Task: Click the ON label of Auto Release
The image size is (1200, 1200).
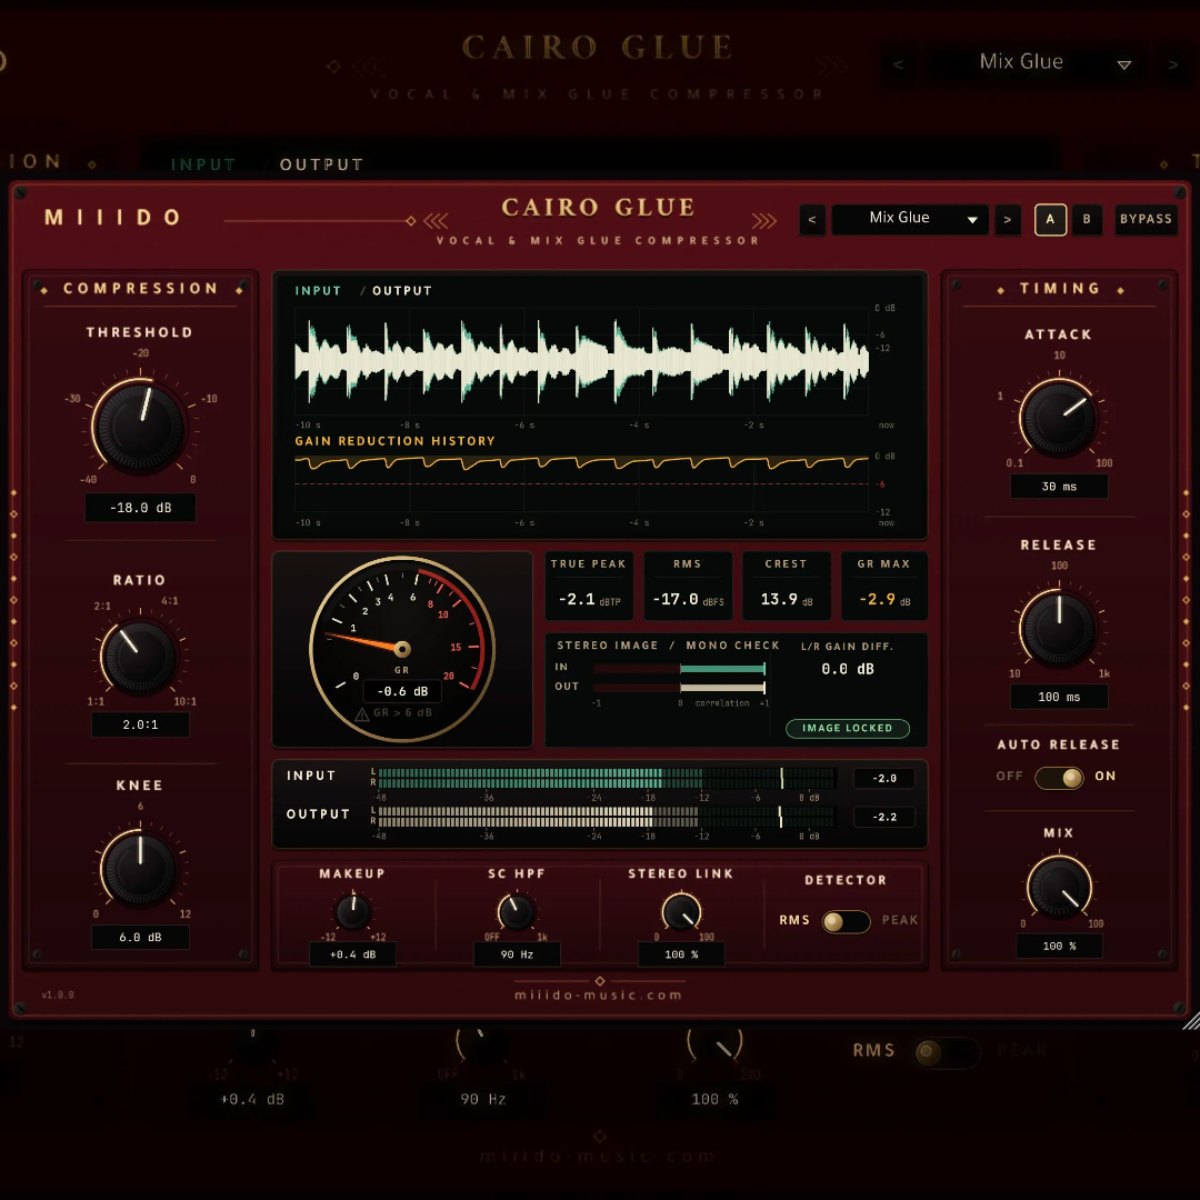Action: point(1105,777)
